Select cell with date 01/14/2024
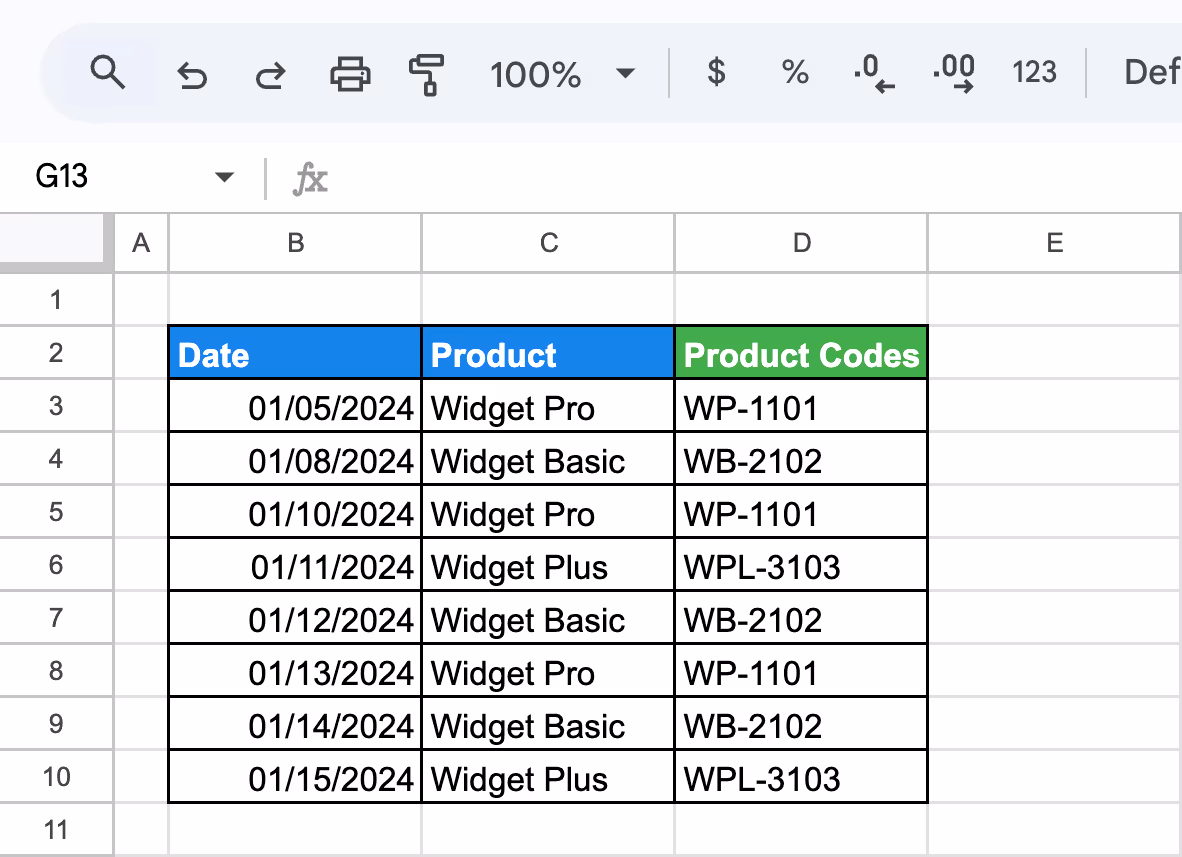The image size is (1182, 857). pos(295,724)
